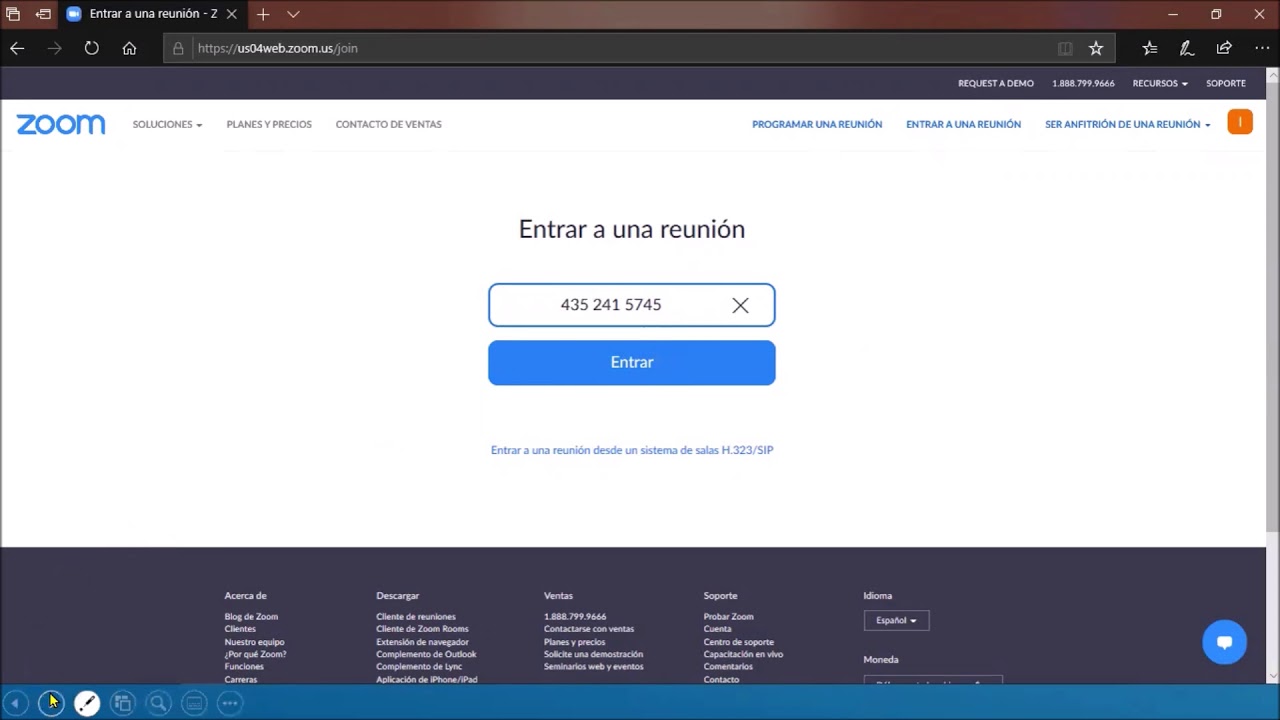Viewport: 1280px width, 720px height.
Task: Clear the meeting ID with the X icon
Action: 740,305
